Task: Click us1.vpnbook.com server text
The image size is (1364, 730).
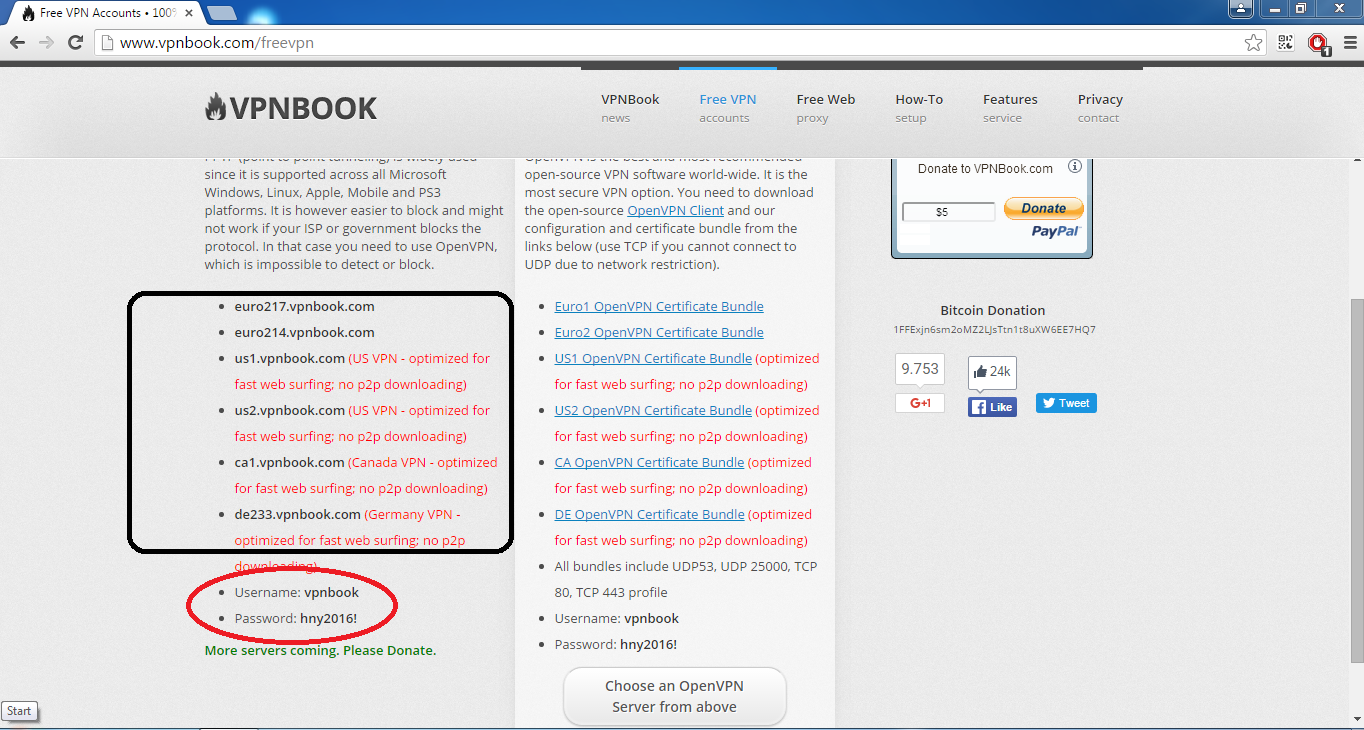Action: [x=290, y=359]
